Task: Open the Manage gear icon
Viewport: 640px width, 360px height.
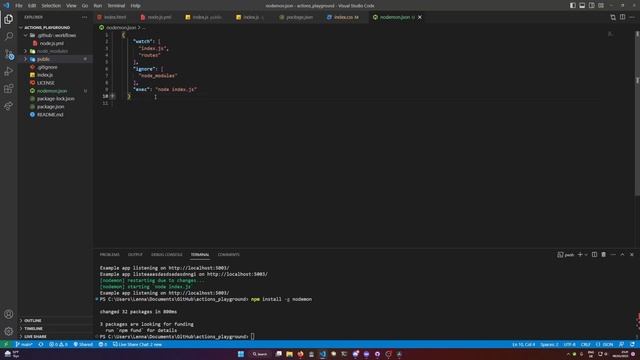Action: (9, 331)
